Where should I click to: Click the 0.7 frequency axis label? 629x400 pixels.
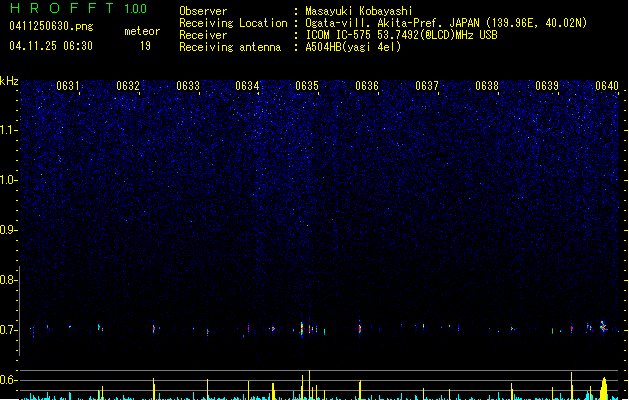8,330
